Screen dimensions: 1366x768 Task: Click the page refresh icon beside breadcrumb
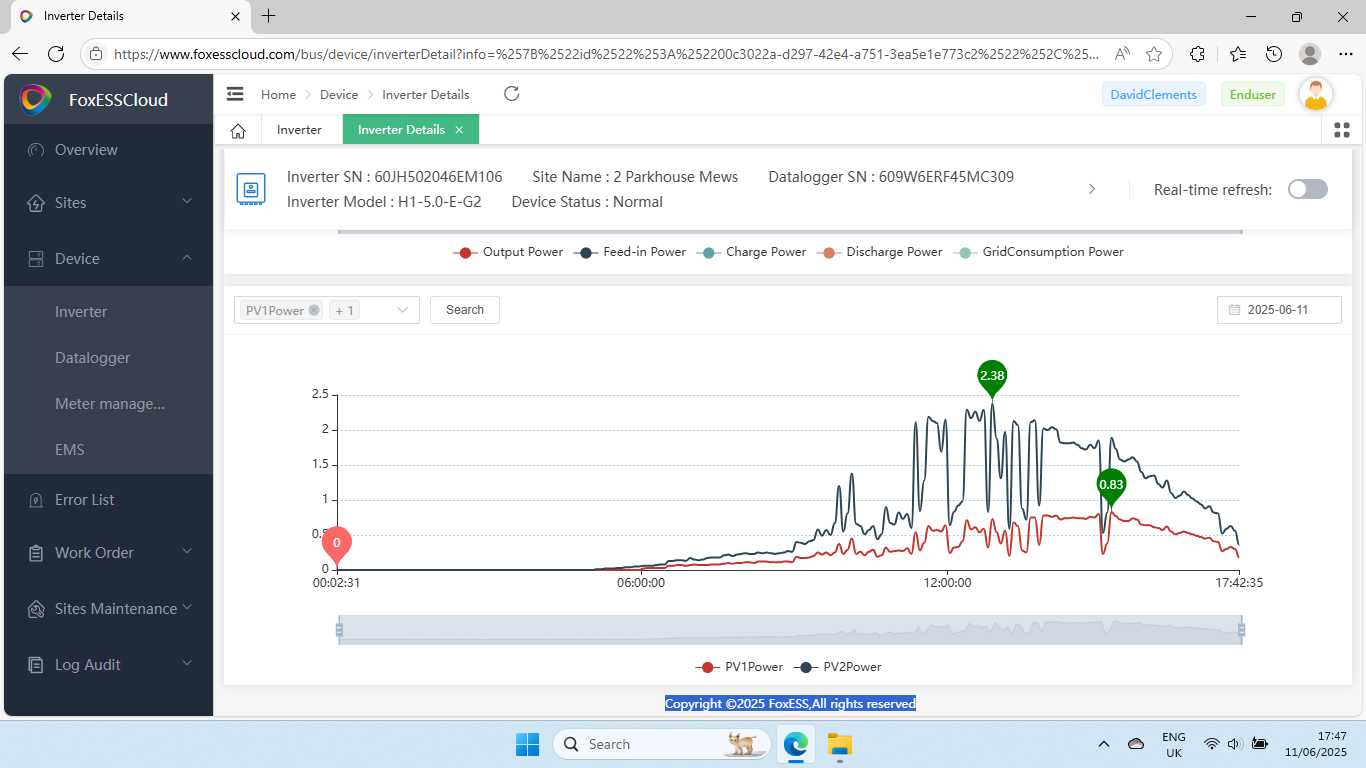tap(511, 94)
